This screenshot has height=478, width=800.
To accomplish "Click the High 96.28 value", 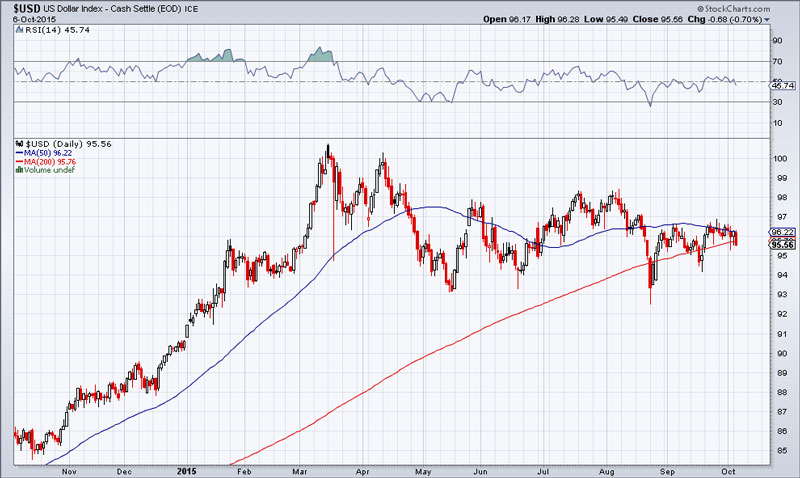I will (558, 19).
